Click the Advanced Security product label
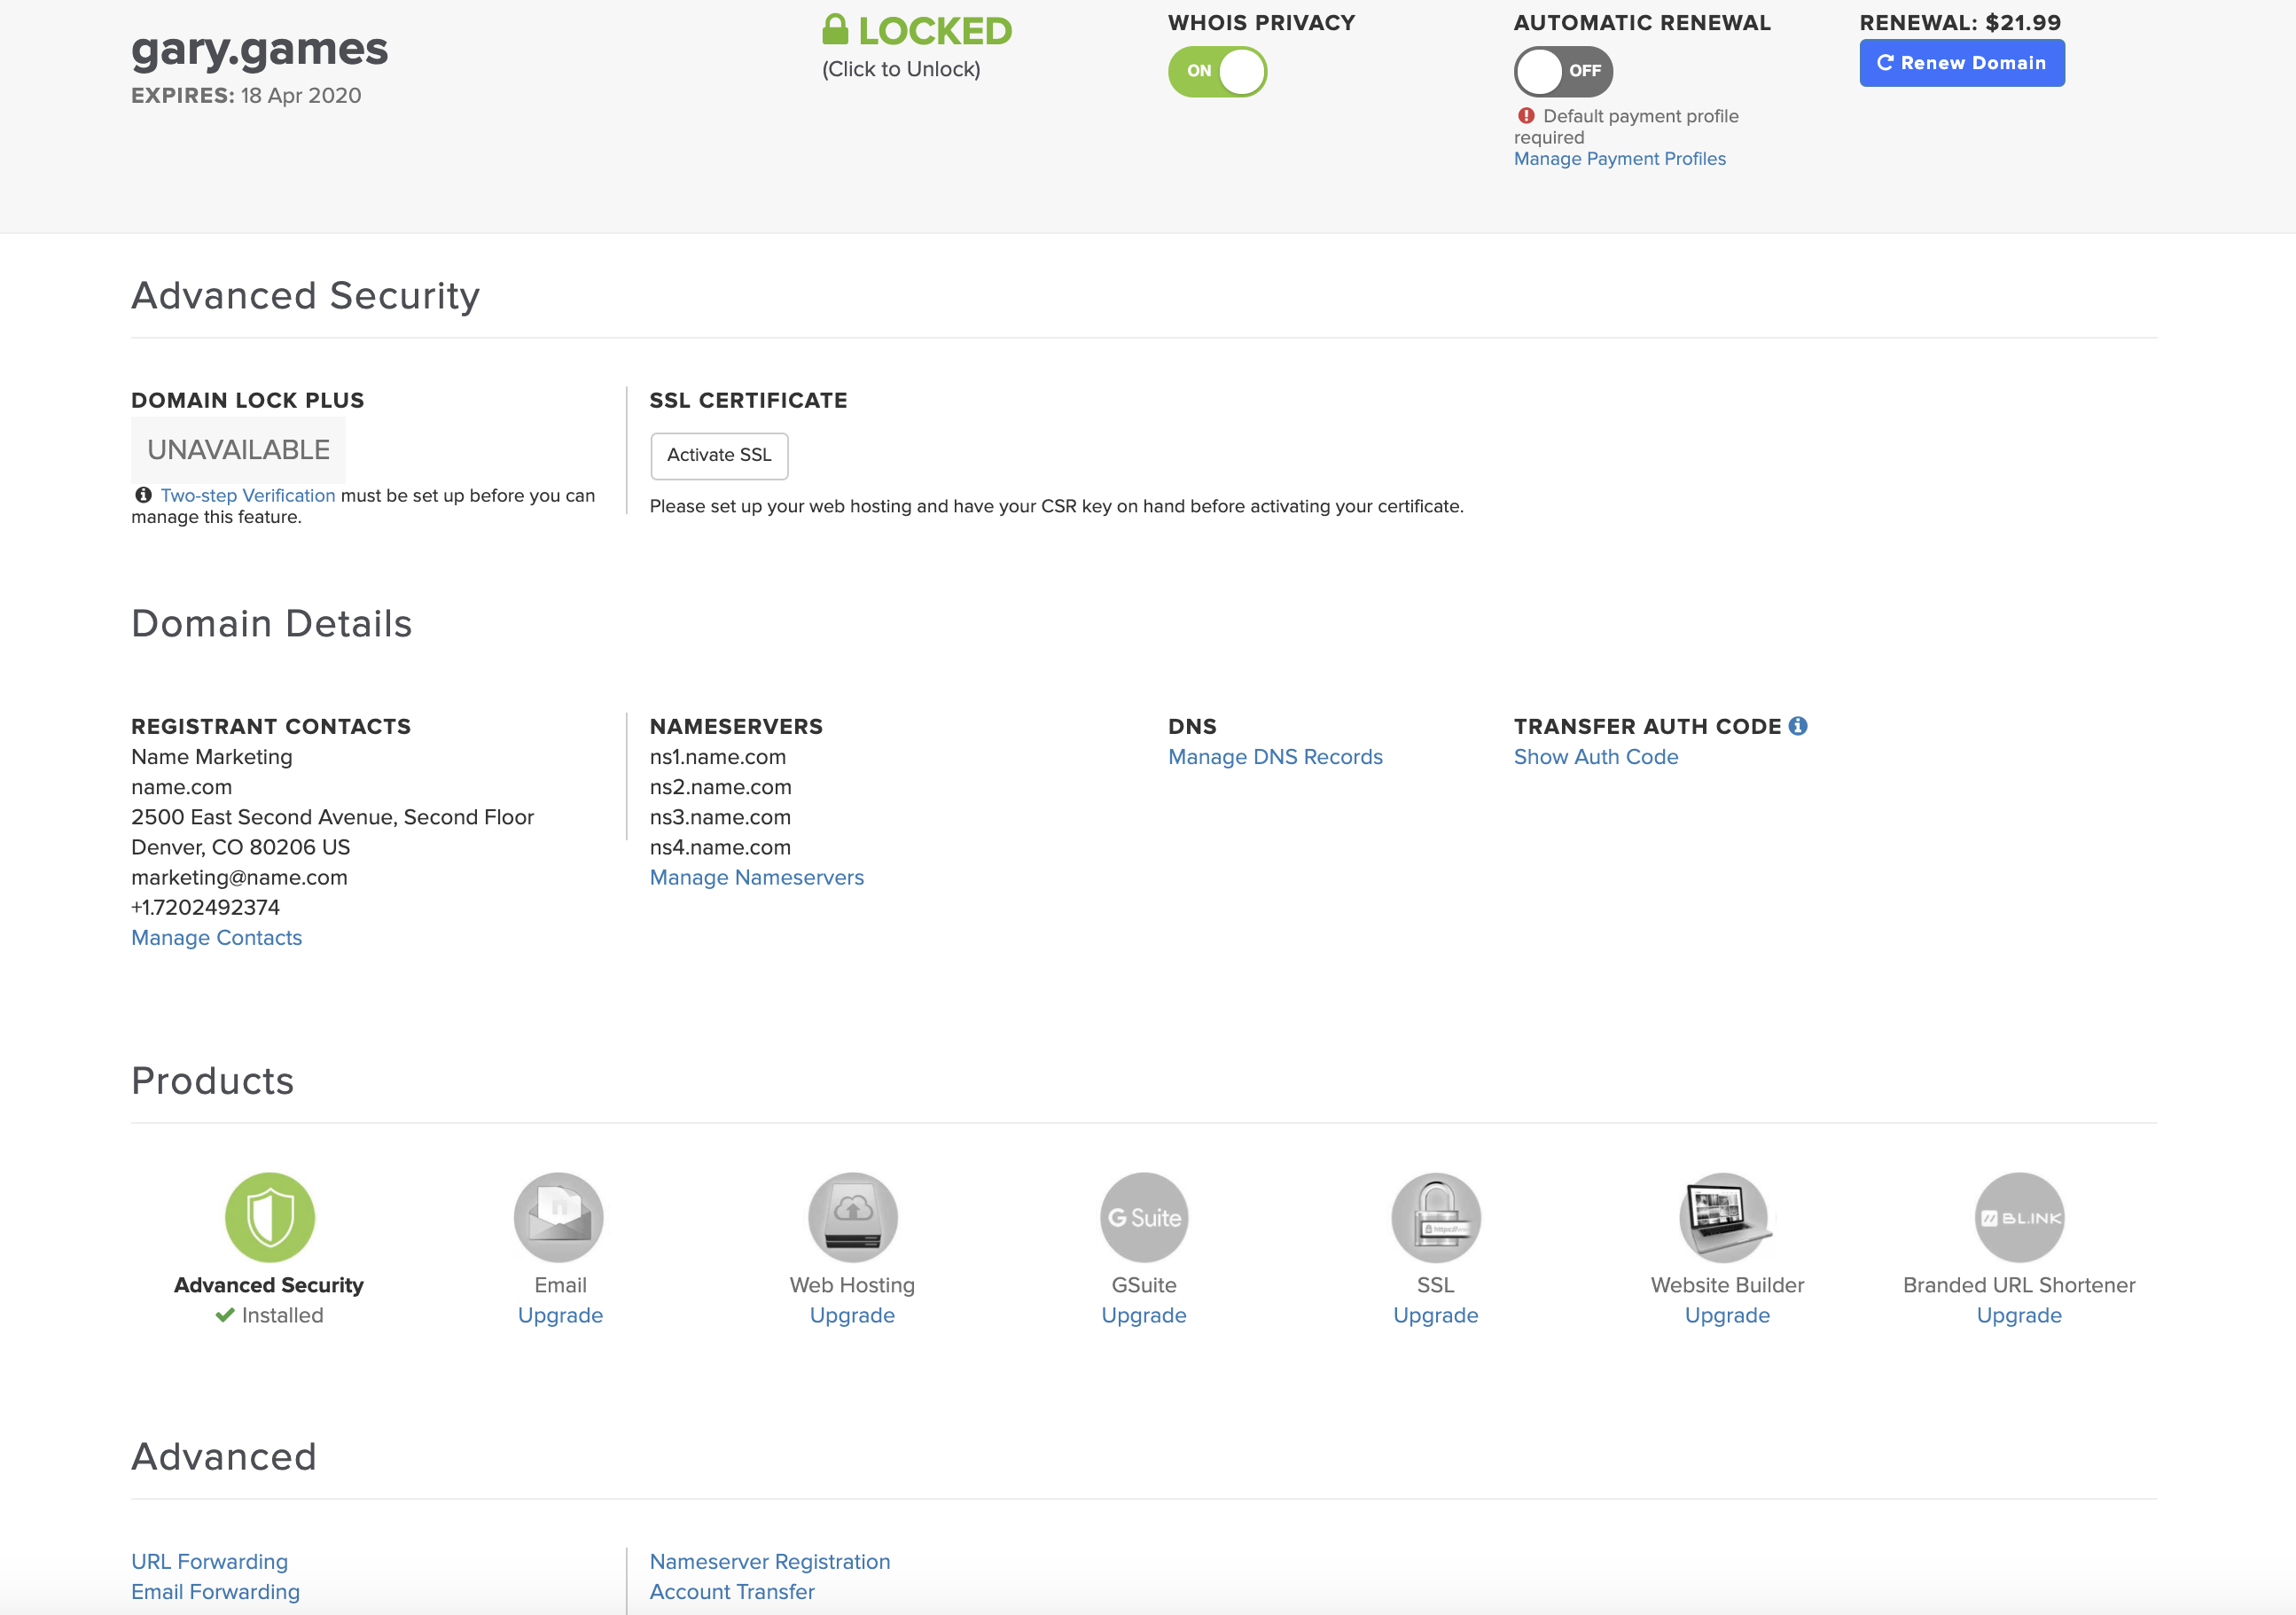 [x=269, y=1285]
